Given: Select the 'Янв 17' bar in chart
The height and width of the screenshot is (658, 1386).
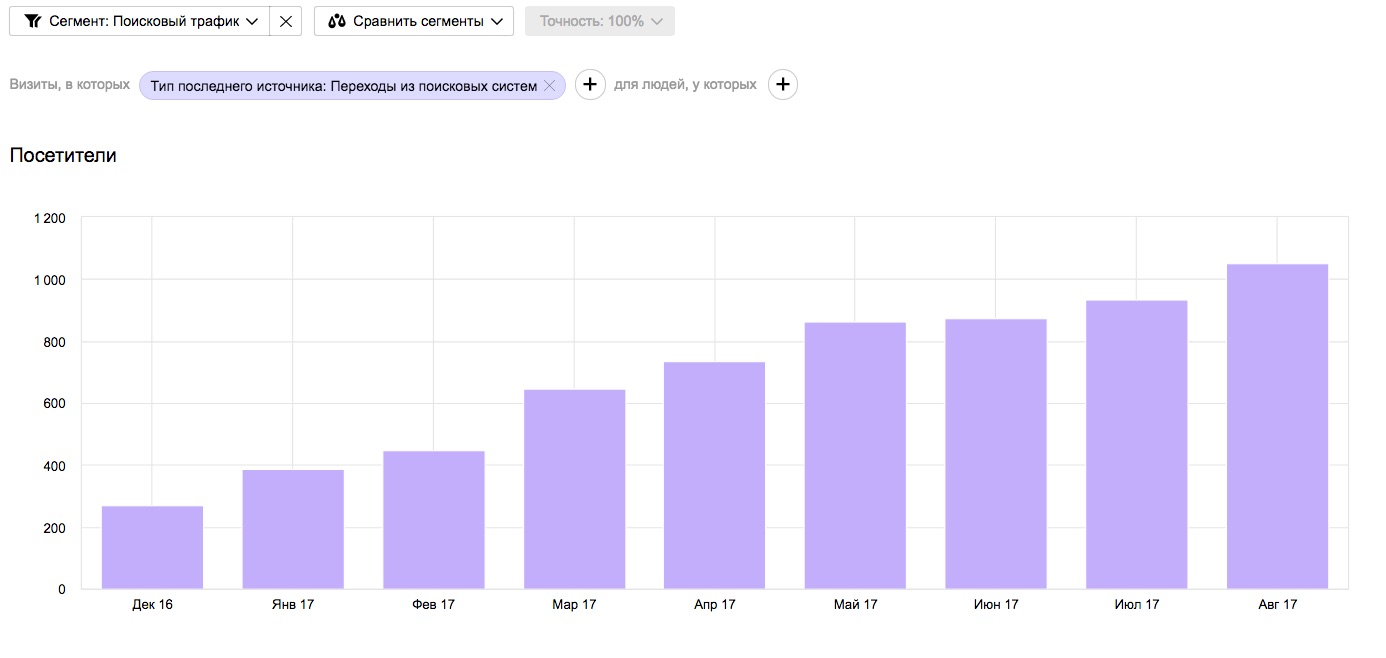Looking at the screenshot, I should tap(293, 529).
